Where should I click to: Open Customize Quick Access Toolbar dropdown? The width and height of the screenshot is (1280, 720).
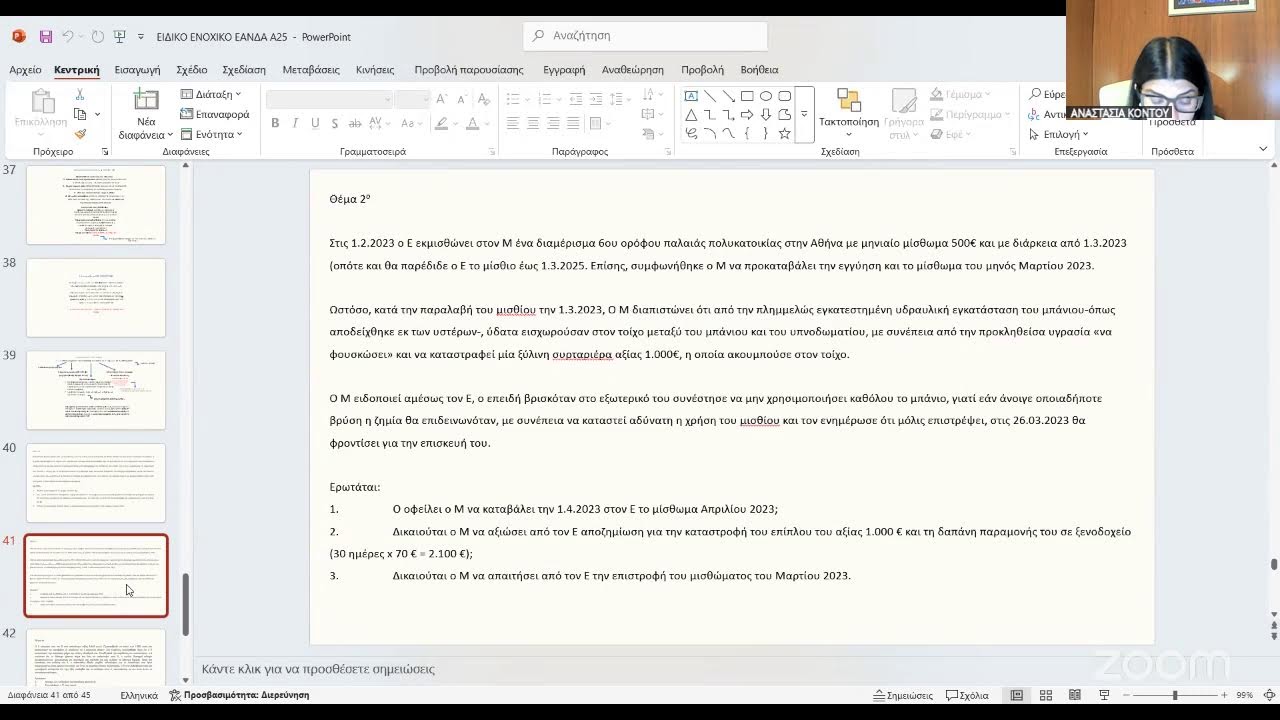[141, 37]
